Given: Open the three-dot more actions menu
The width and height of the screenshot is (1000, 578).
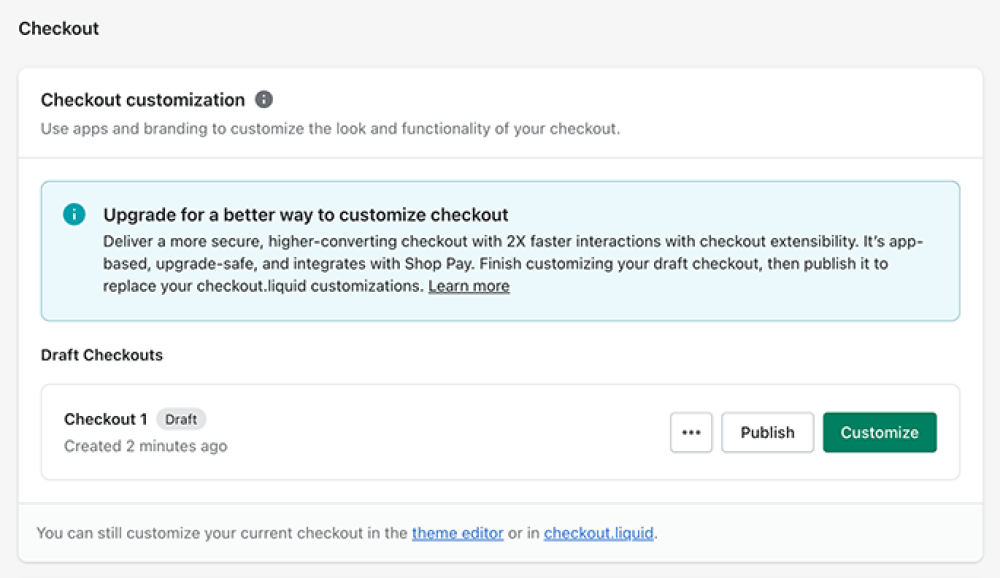Looking at the screenshot, I should click(691, 433).
